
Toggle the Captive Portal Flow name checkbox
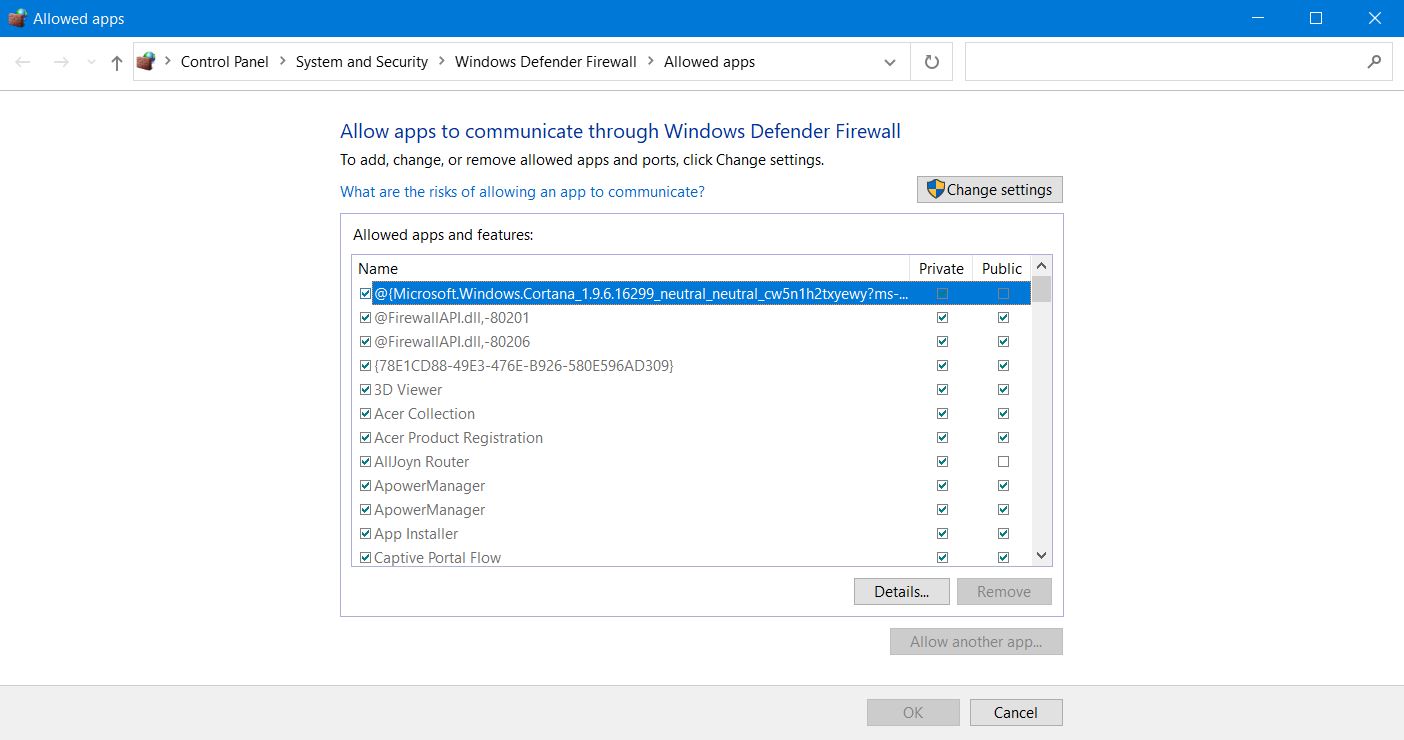tap(365, 558)
